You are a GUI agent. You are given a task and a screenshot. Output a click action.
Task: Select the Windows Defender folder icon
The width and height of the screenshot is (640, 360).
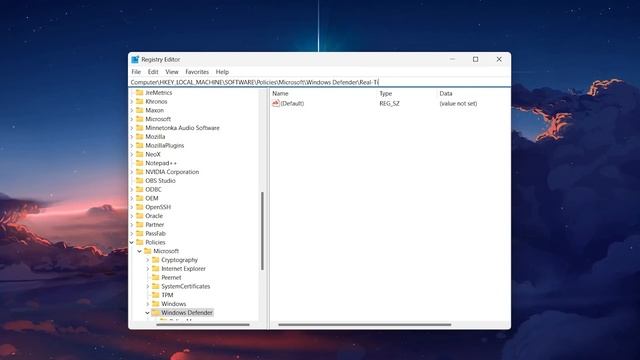[156, 313]
